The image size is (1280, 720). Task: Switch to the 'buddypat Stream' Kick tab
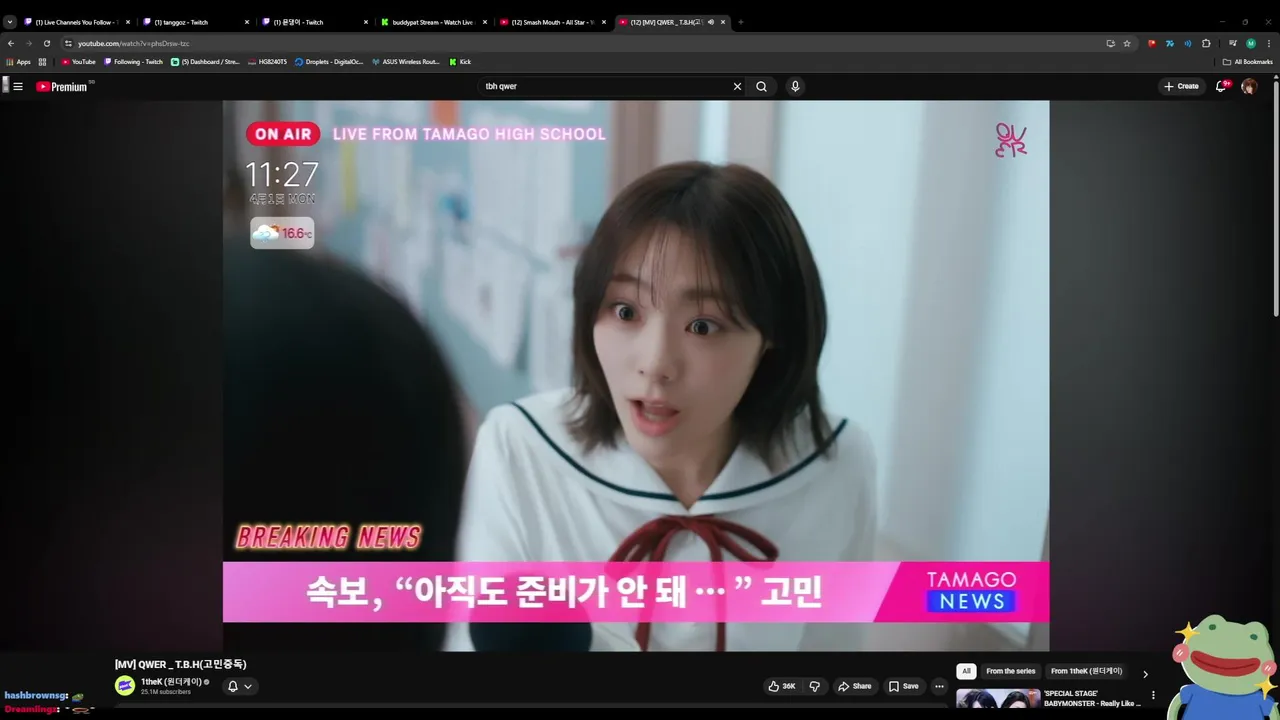(434, 22)
